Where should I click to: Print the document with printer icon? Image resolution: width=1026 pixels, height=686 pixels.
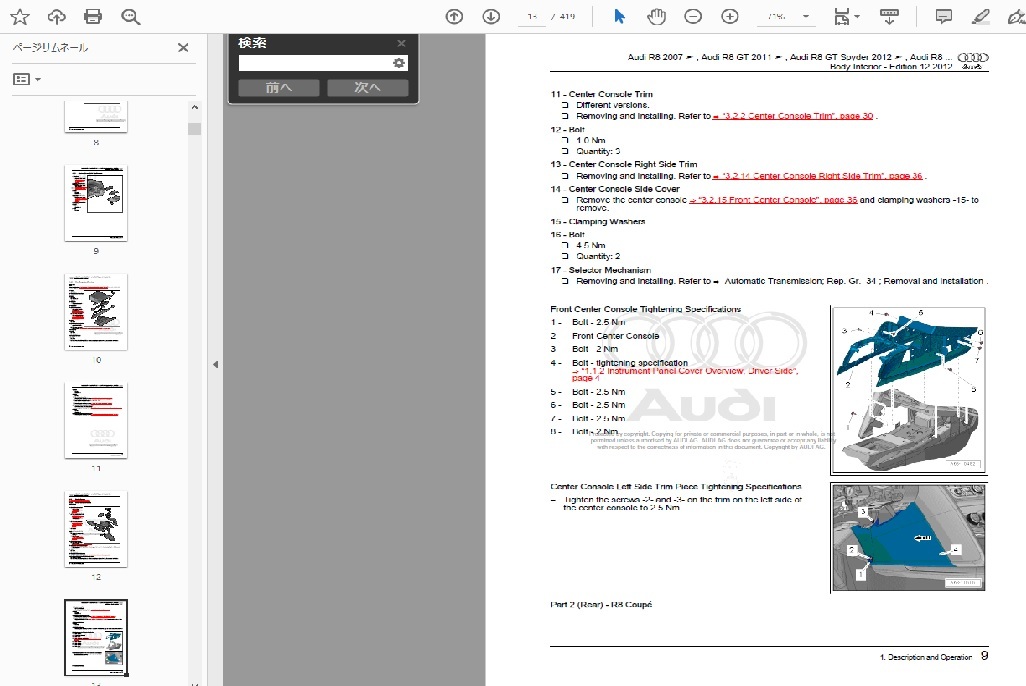[93, 16]
